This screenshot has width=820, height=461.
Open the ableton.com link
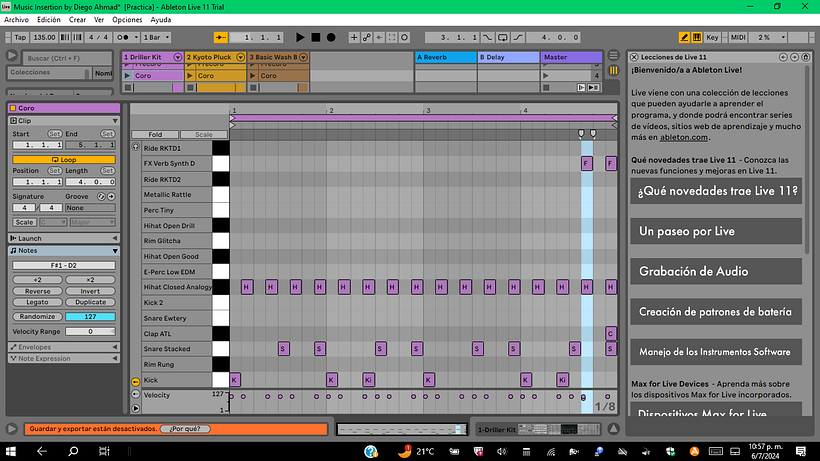click(684, 137)
